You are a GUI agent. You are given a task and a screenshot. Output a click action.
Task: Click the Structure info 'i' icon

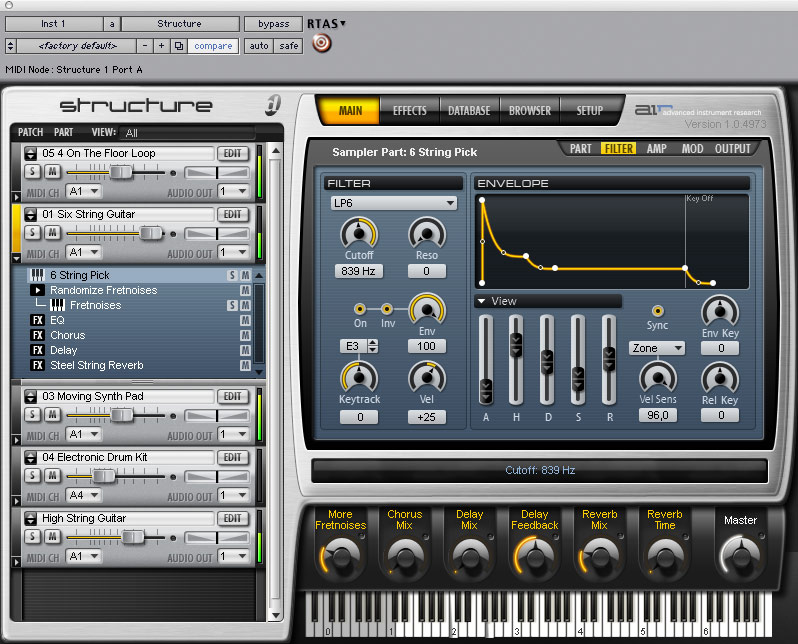[273, 105]
